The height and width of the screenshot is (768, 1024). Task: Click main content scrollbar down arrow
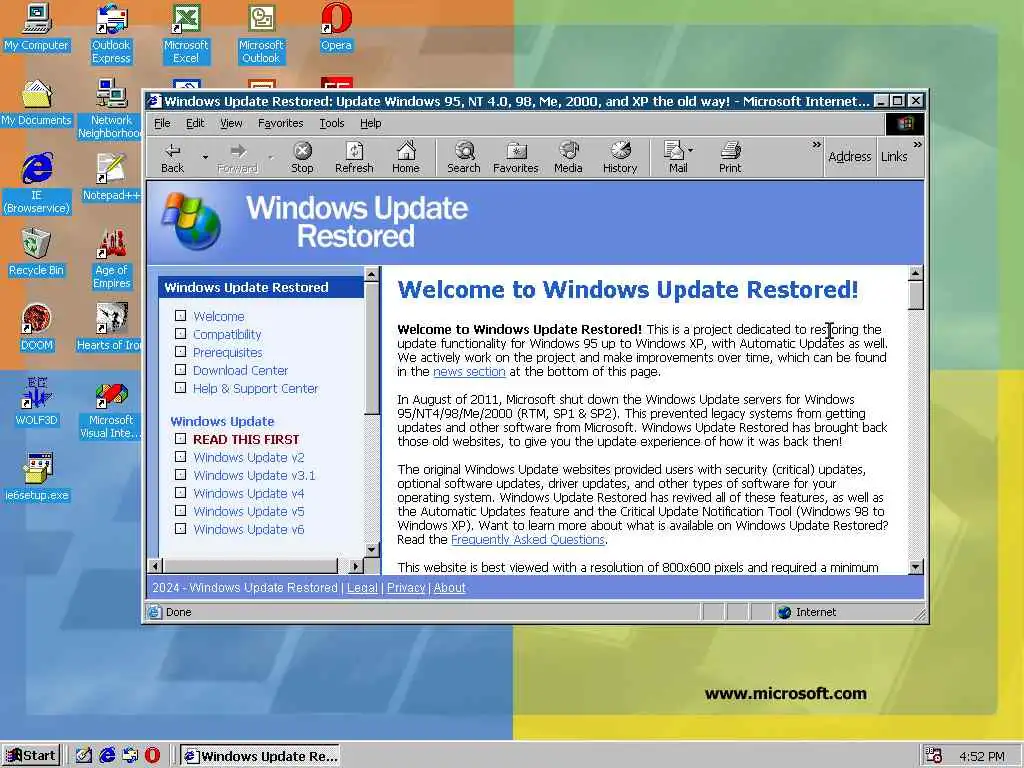[x=916, y=567]
